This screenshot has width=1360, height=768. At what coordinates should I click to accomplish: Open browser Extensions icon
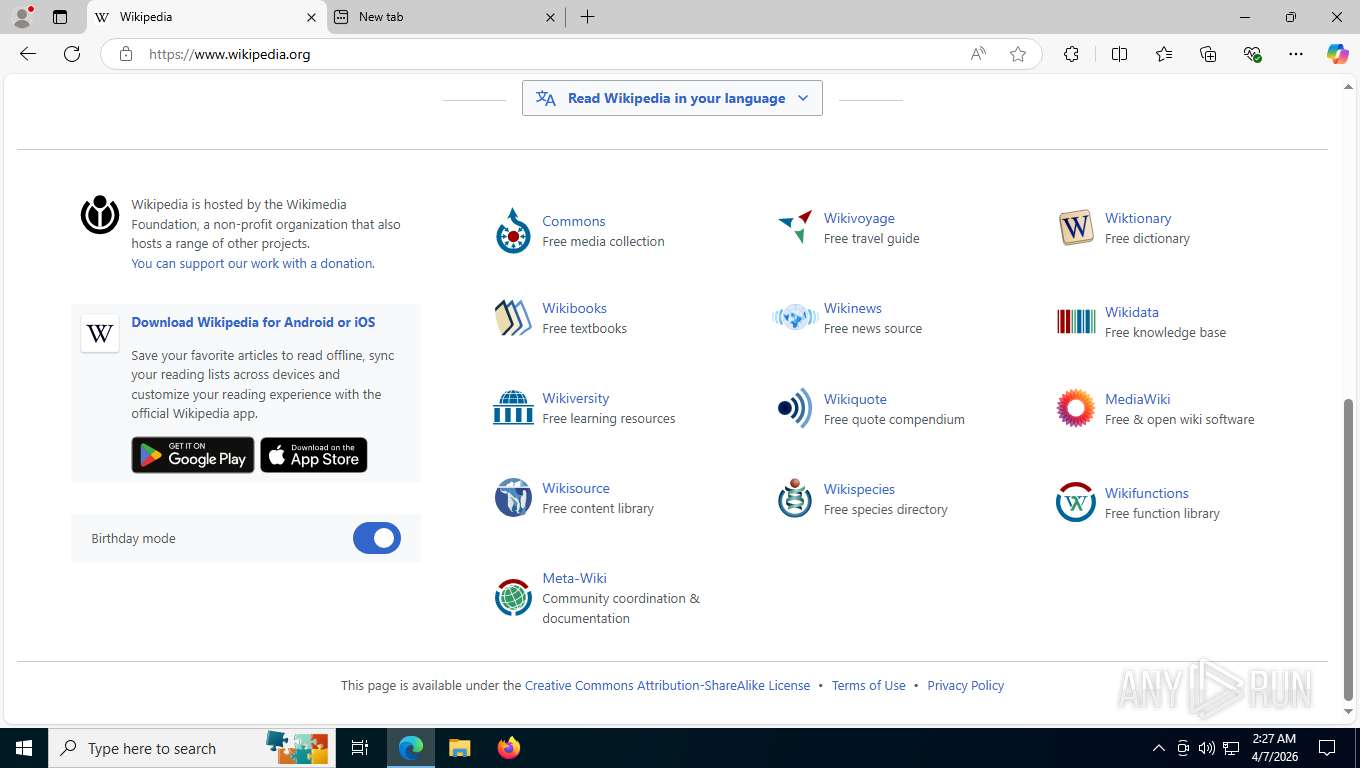[1072, 54]
